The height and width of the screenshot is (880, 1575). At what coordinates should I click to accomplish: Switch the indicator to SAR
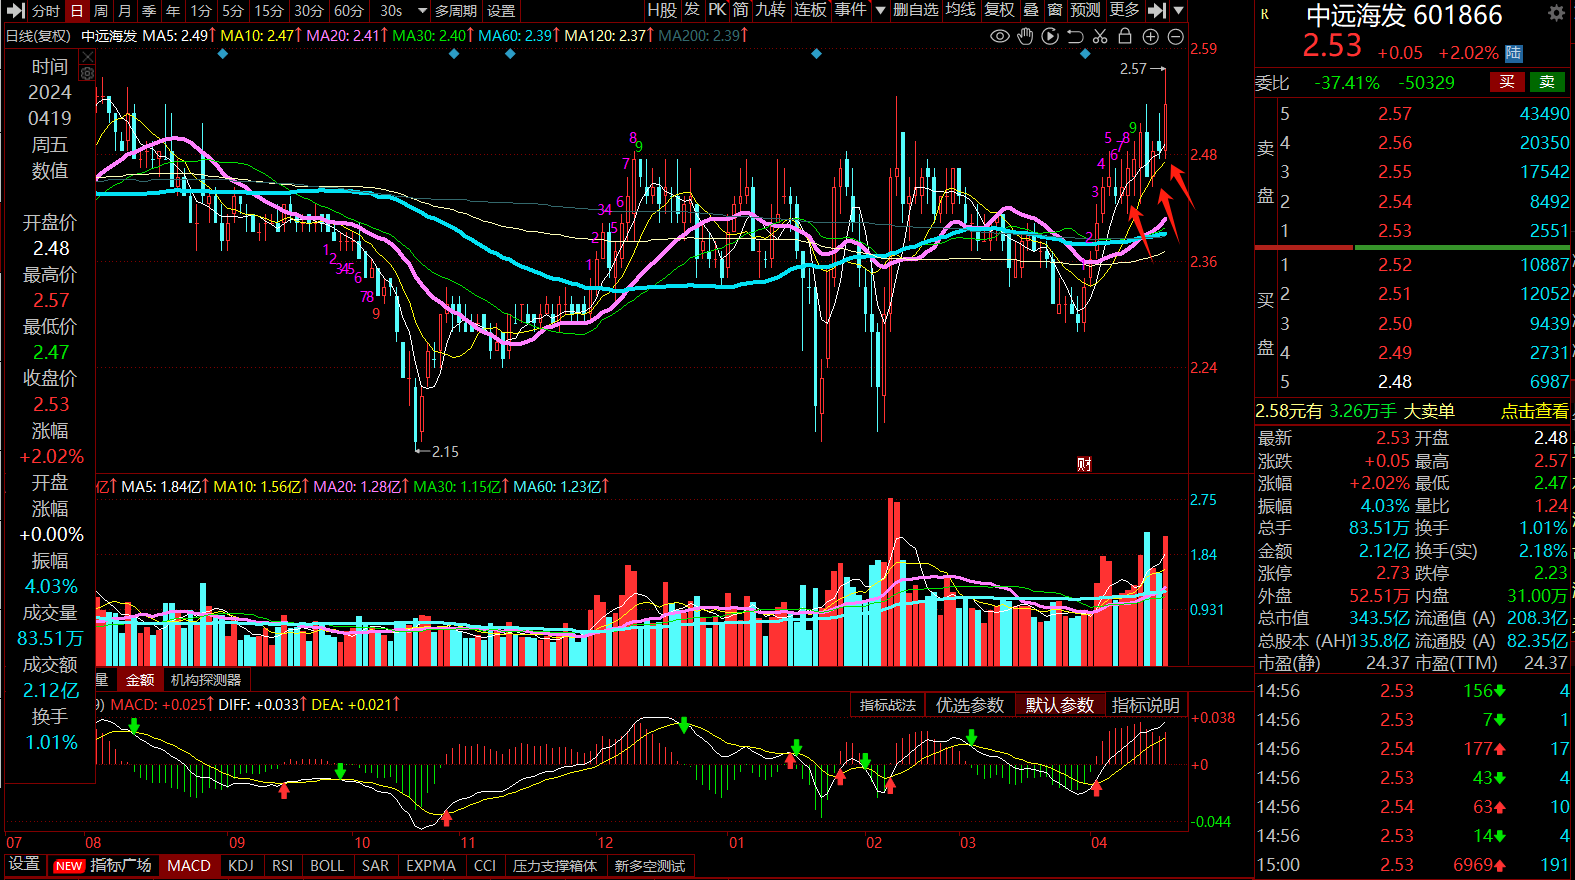[x=376, y=865]
